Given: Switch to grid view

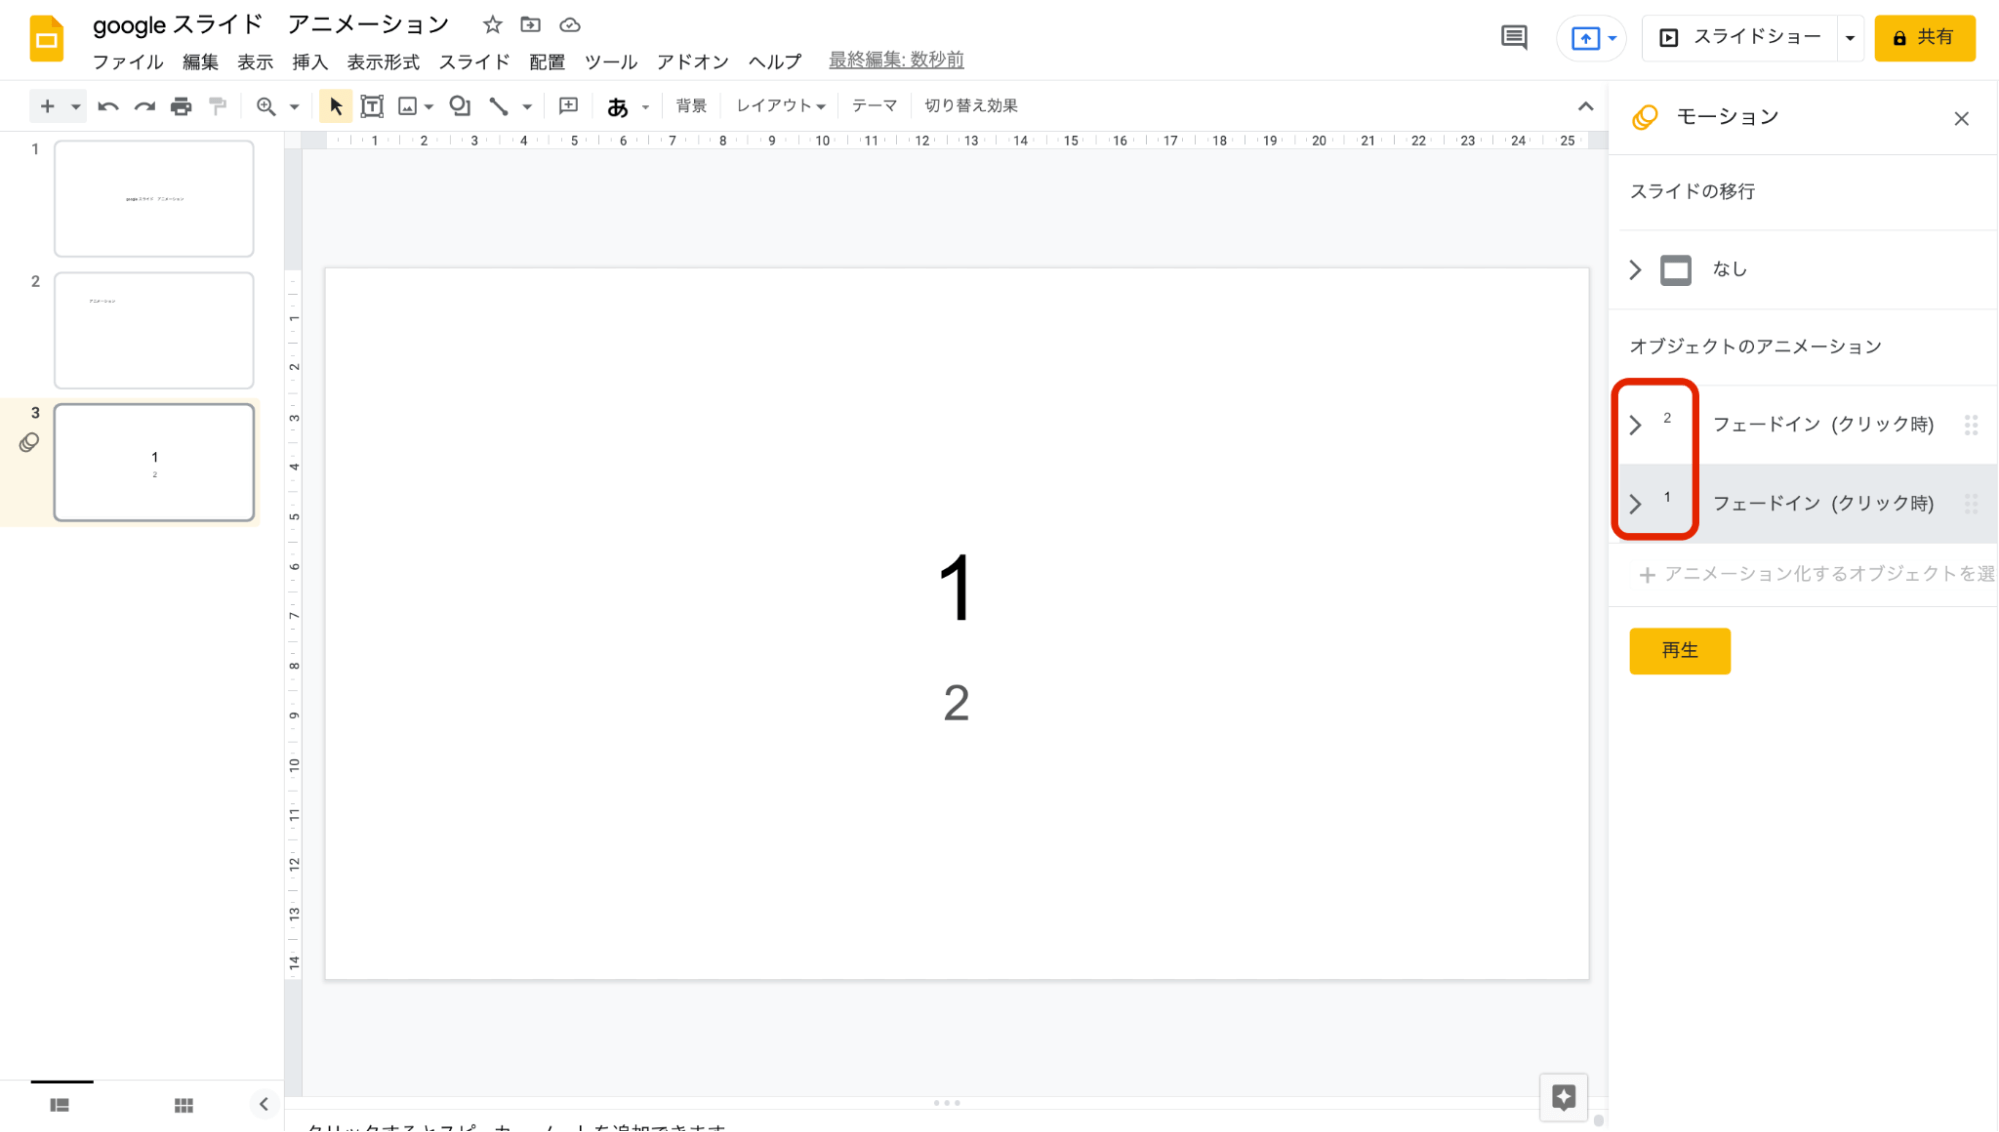Looking at the screenshot, I should tap(184, 1105).
